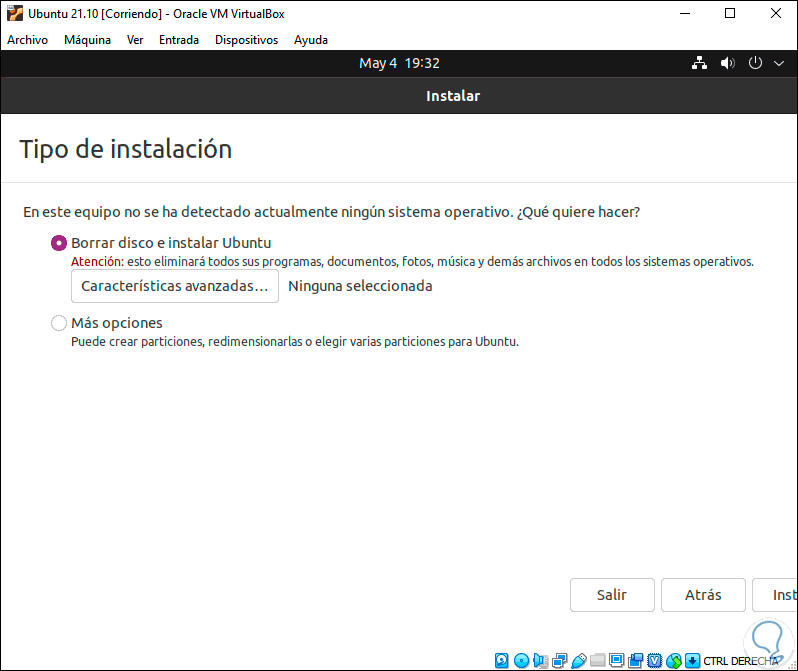Click the shared folders status icon
The height and width of the screenshot is (671, 798).
(x=597, y=661)
